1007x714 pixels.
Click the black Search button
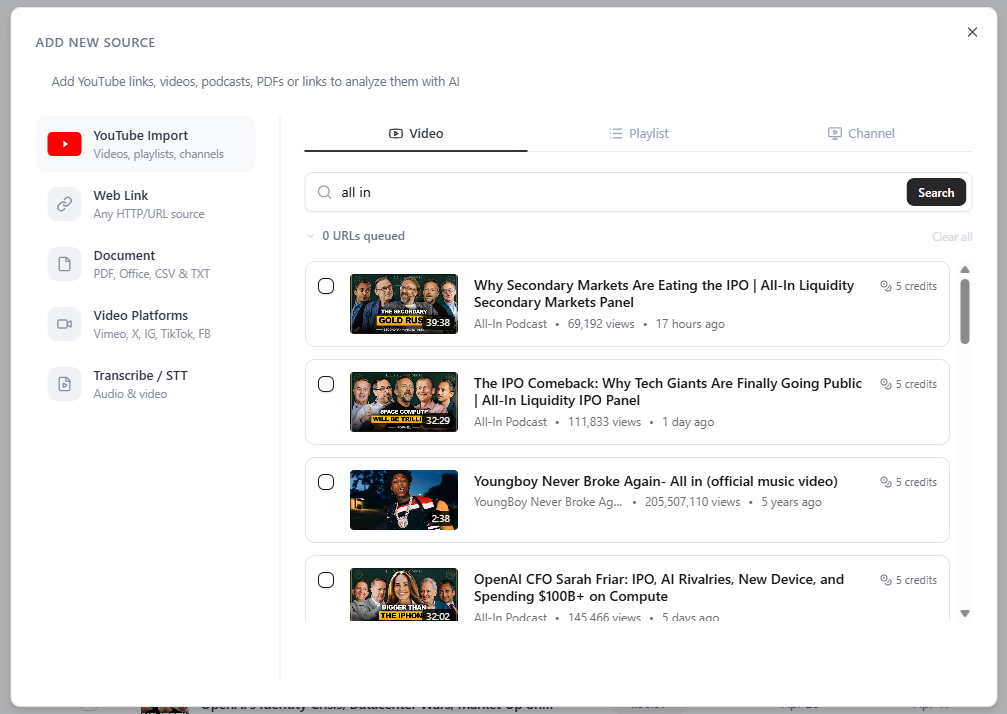936,193
